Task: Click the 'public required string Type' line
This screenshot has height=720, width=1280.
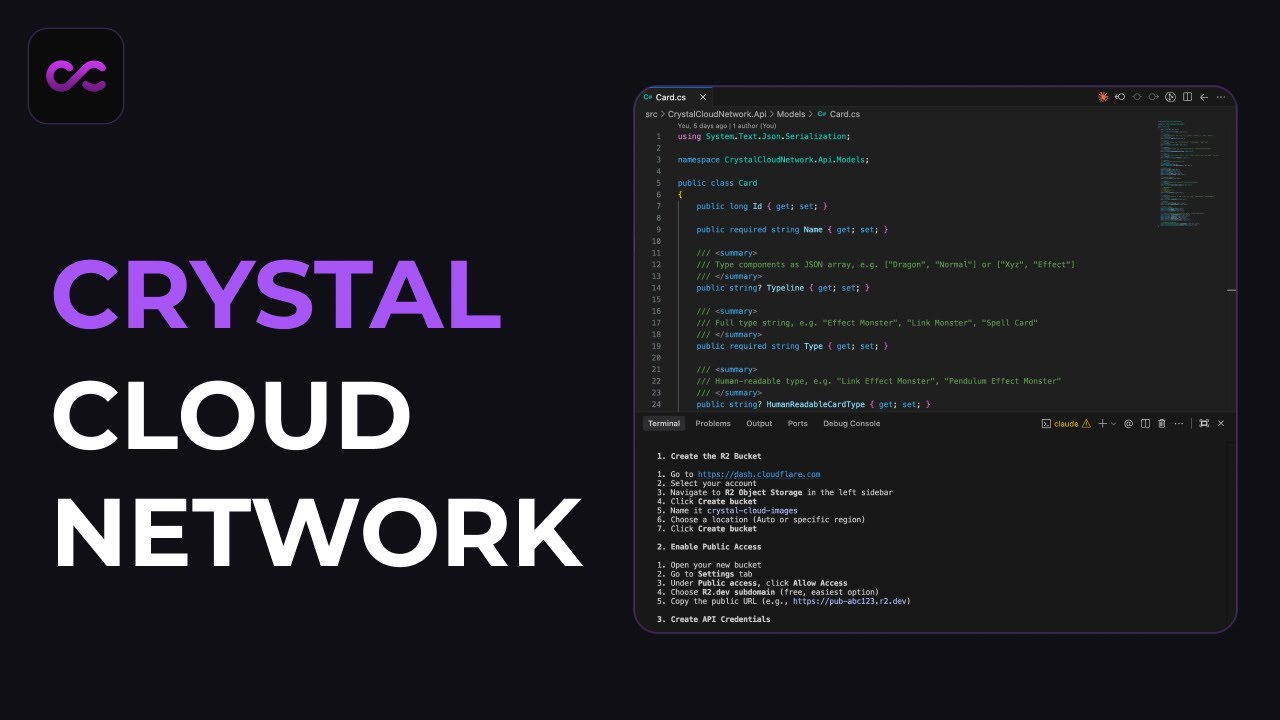Action: coord(792,346)
